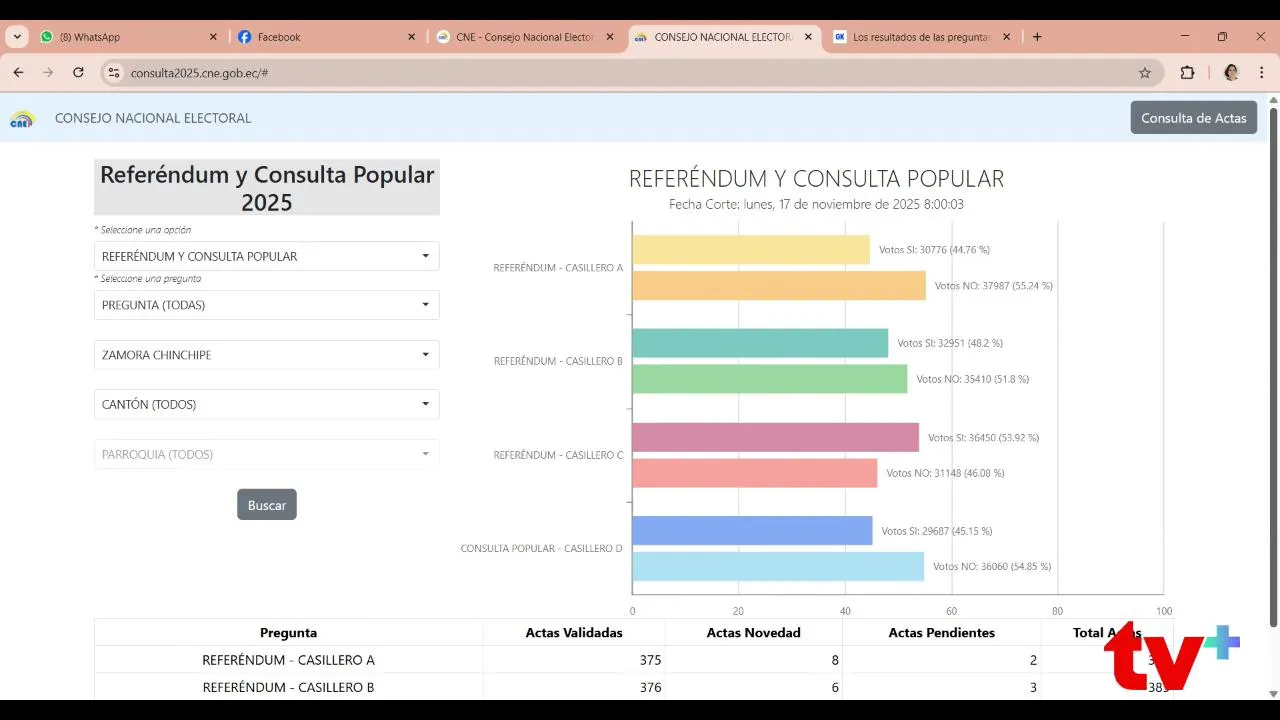Click validated actas value 376
The width and height of the screenshot is (1280, 720).
click(650, 687)
